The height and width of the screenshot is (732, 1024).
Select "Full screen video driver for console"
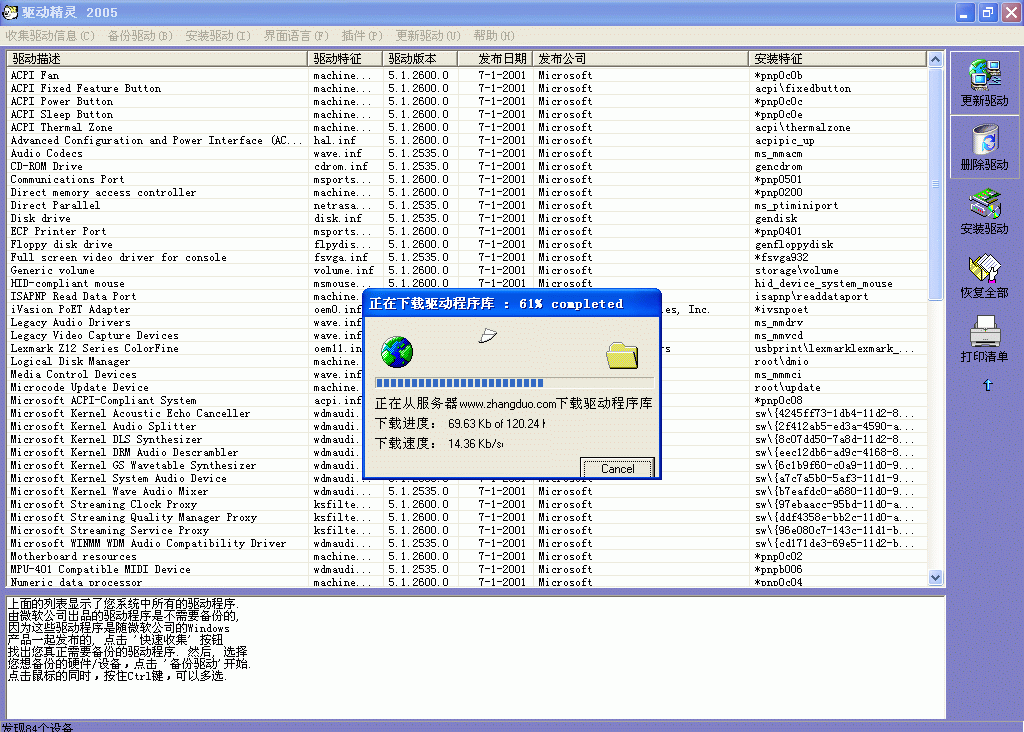point(467,257)
